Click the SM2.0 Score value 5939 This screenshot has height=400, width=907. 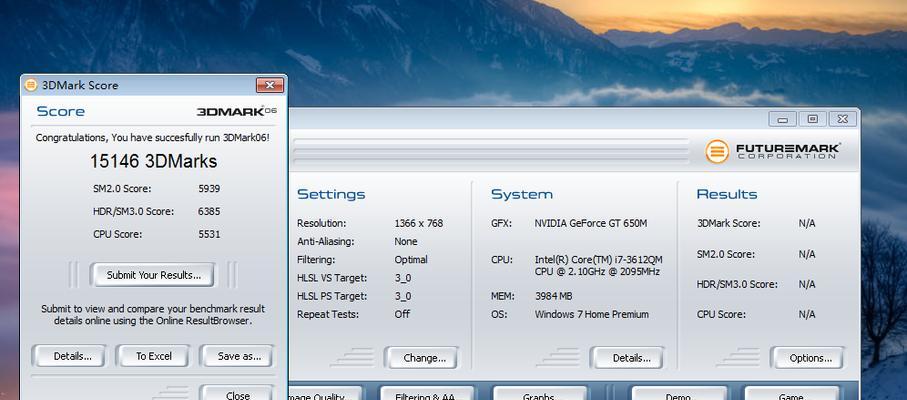click(x=209, y=188)
